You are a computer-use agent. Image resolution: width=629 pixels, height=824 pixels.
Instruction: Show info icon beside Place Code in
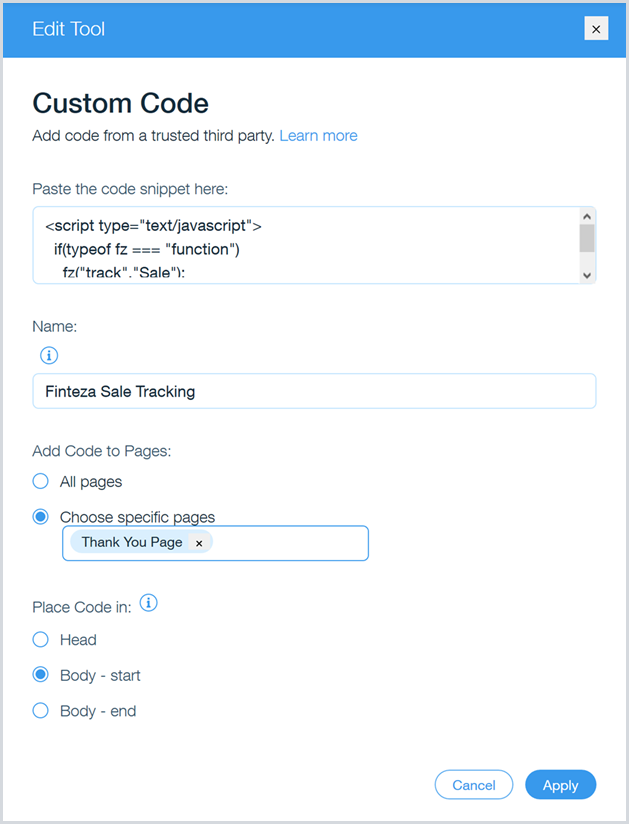149,603
